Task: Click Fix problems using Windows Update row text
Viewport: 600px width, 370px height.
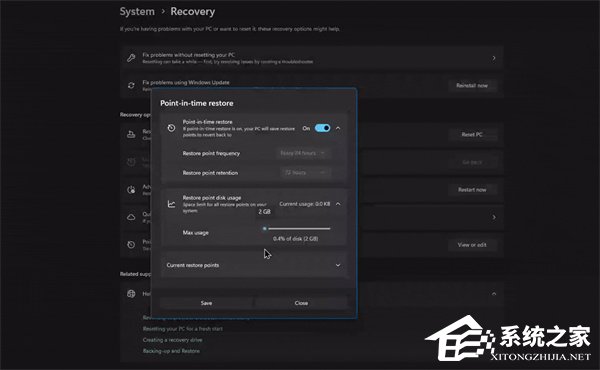Action: click(x=186, y=83)
